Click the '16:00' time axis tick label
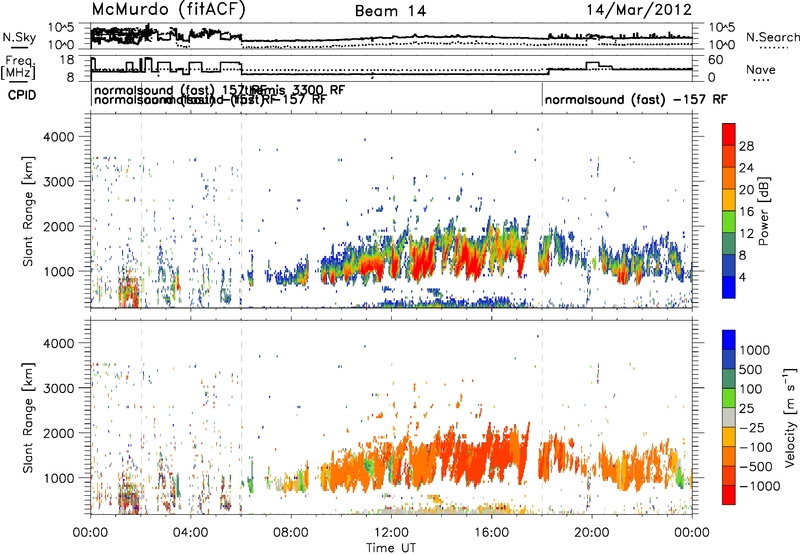The image size is (800, 554). point(491,533)
